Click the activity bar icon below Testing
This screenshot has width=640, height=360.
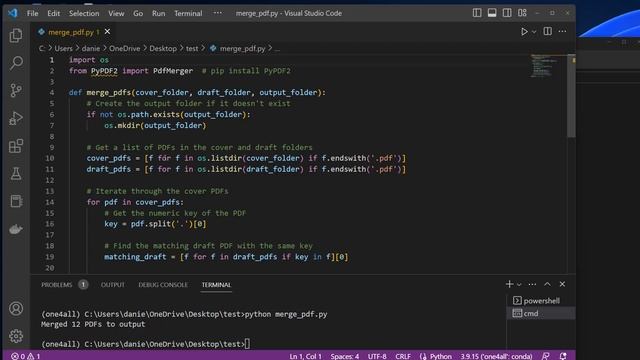coord(16,201)
